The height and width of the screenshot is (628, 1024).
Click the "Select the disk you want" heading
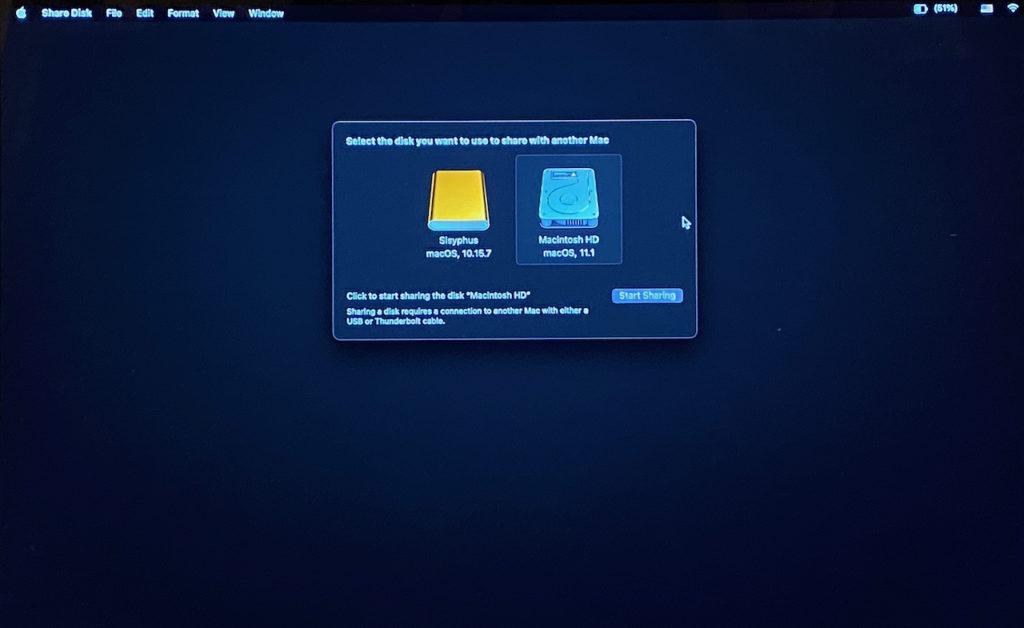(477, 141)
